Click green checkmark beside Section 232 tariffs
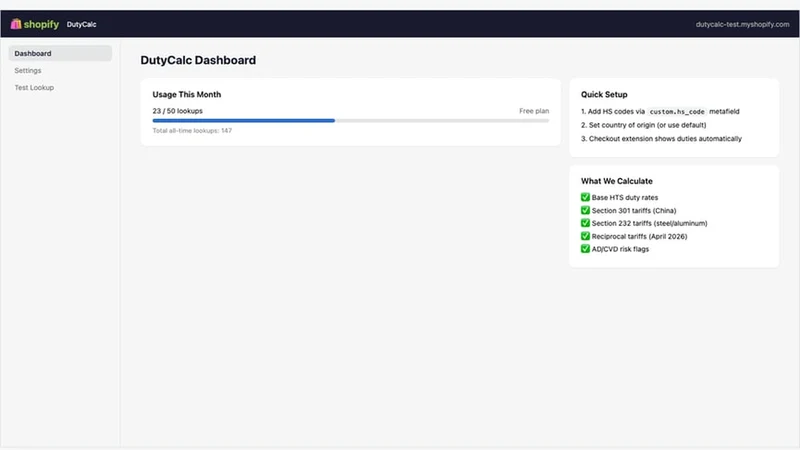The width and height of the screenshot is (800, 450). point(585,223)
